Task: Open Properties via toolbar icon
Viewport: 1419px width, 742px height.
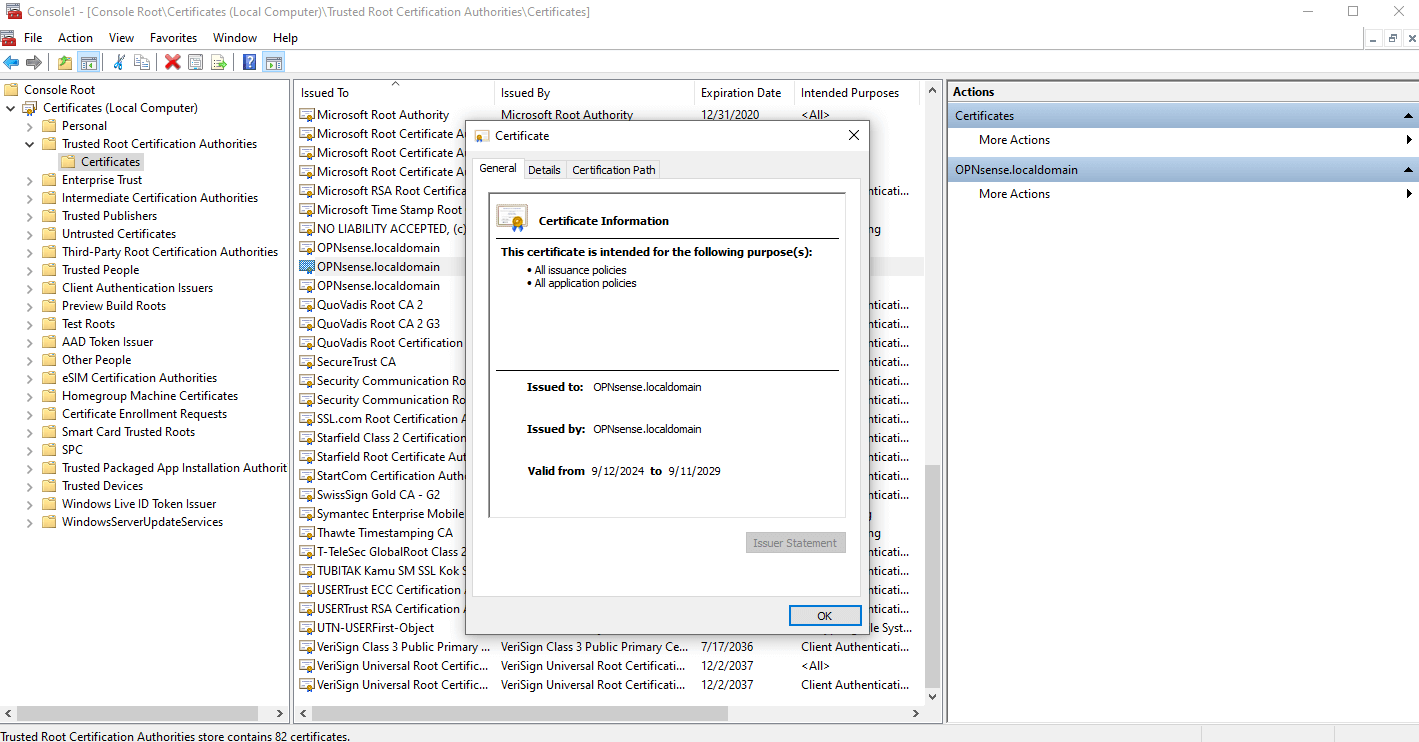Action: click(x=196, y=63)
